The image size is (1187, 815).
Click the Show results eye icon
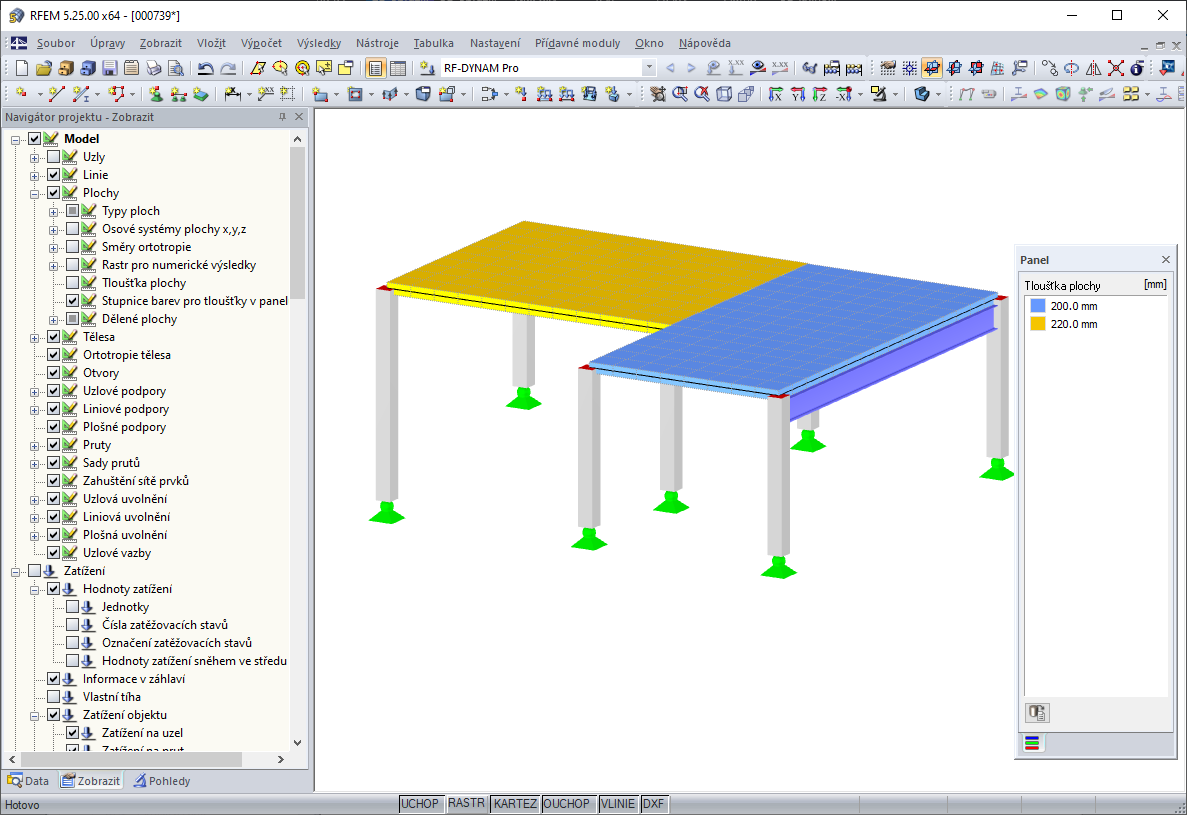(757, 68)
